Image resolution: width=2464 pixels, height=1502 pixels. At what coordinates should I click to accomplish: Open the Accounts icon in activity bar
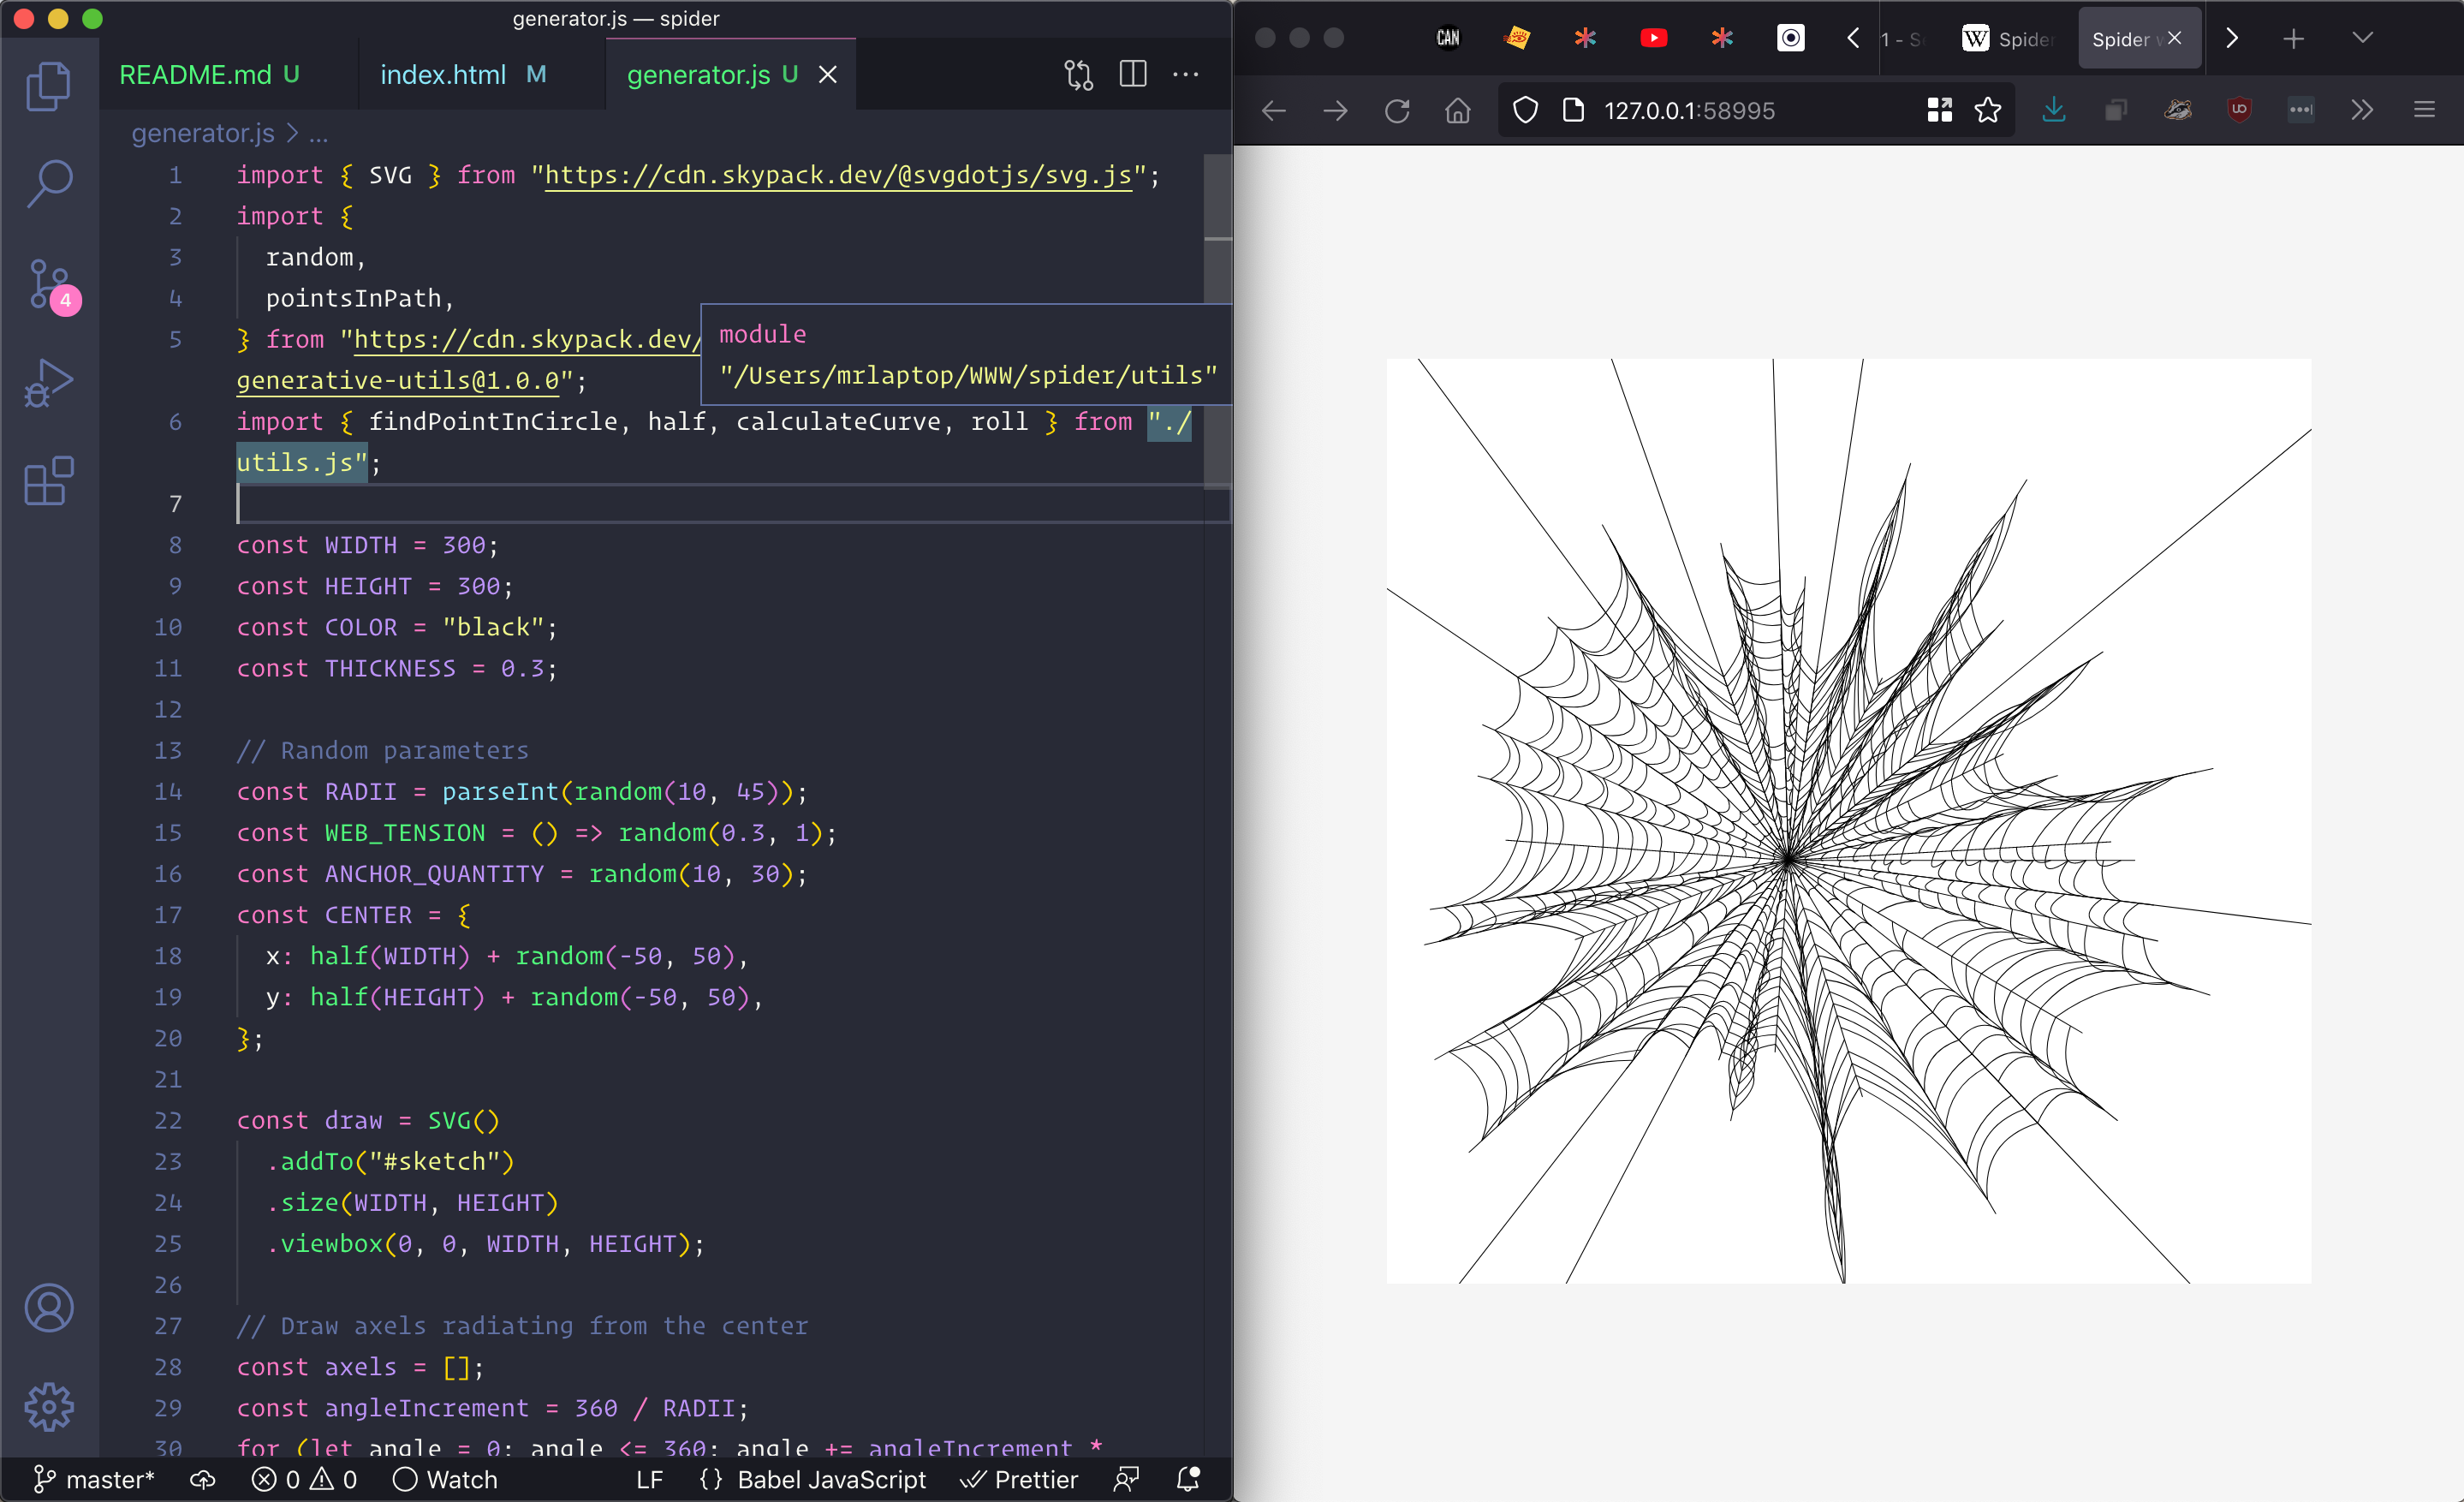click(x=48, y=1307)
